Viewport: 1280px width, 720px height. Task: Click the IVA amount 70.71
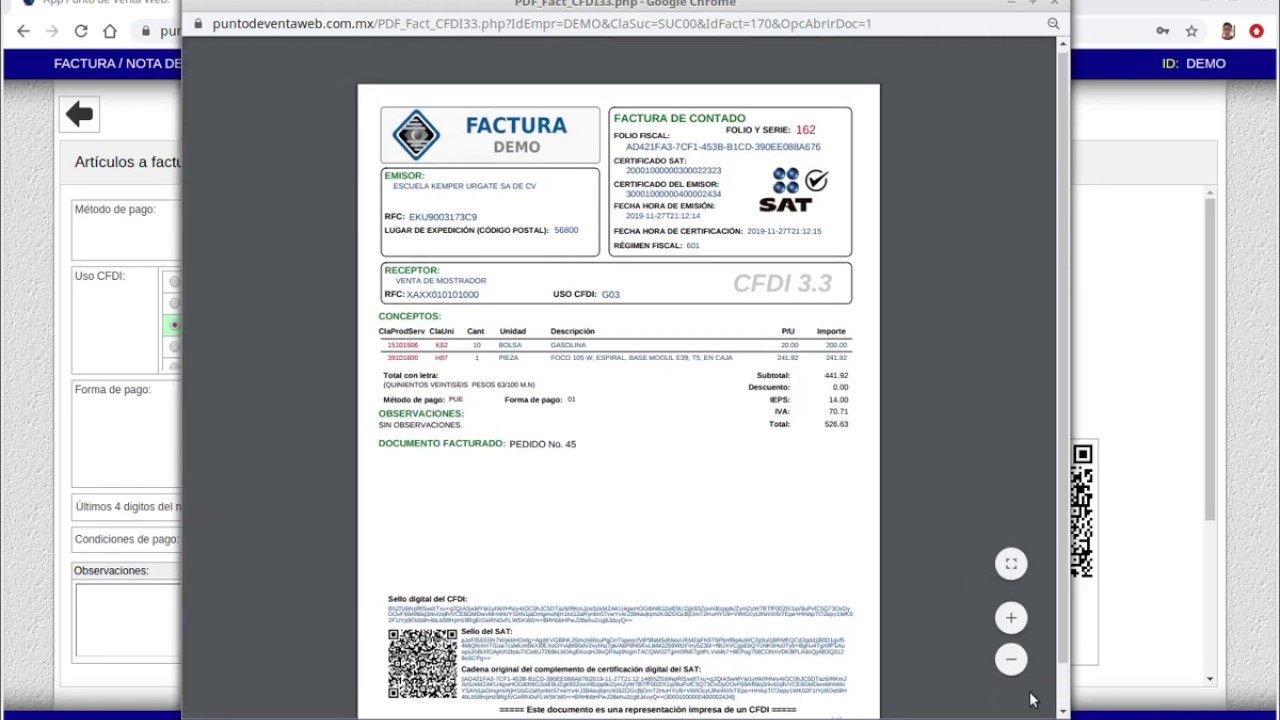pyautogui.click(x=838, y=411)
